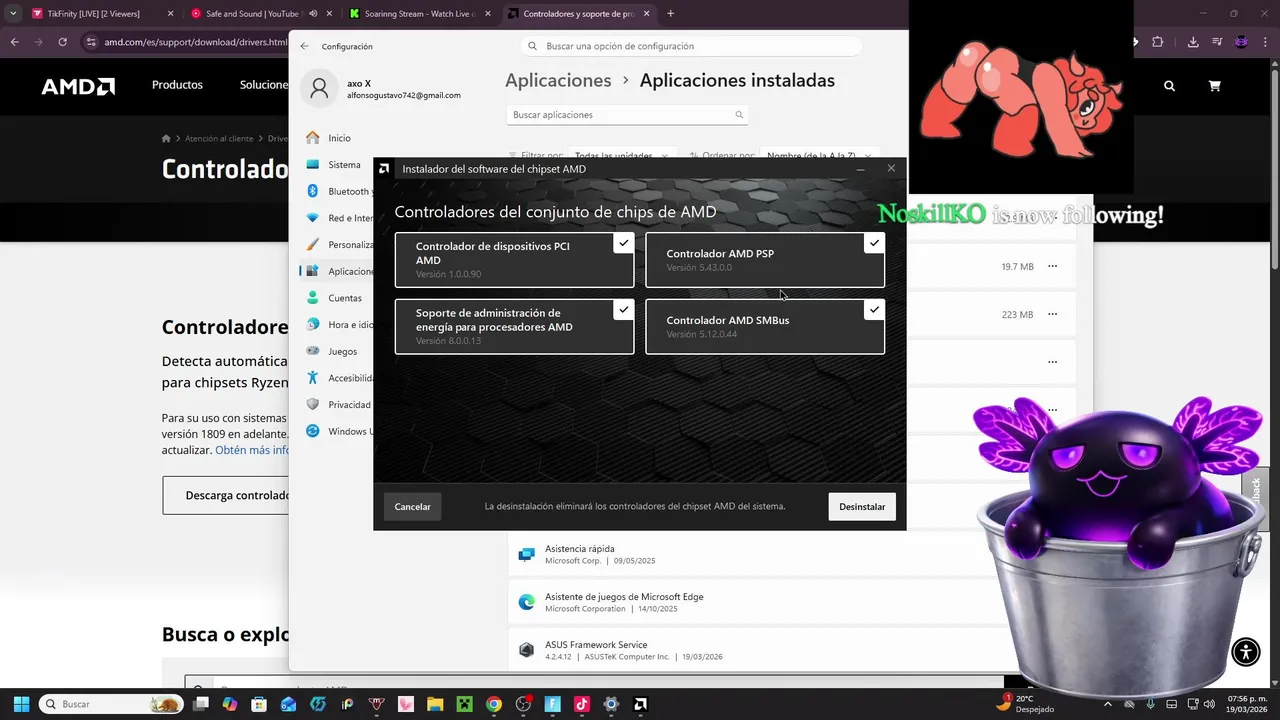This screenshot has width=1280, height=720.
Task: Expand the Todas las unidades filter dropdown
Action: 621,156
